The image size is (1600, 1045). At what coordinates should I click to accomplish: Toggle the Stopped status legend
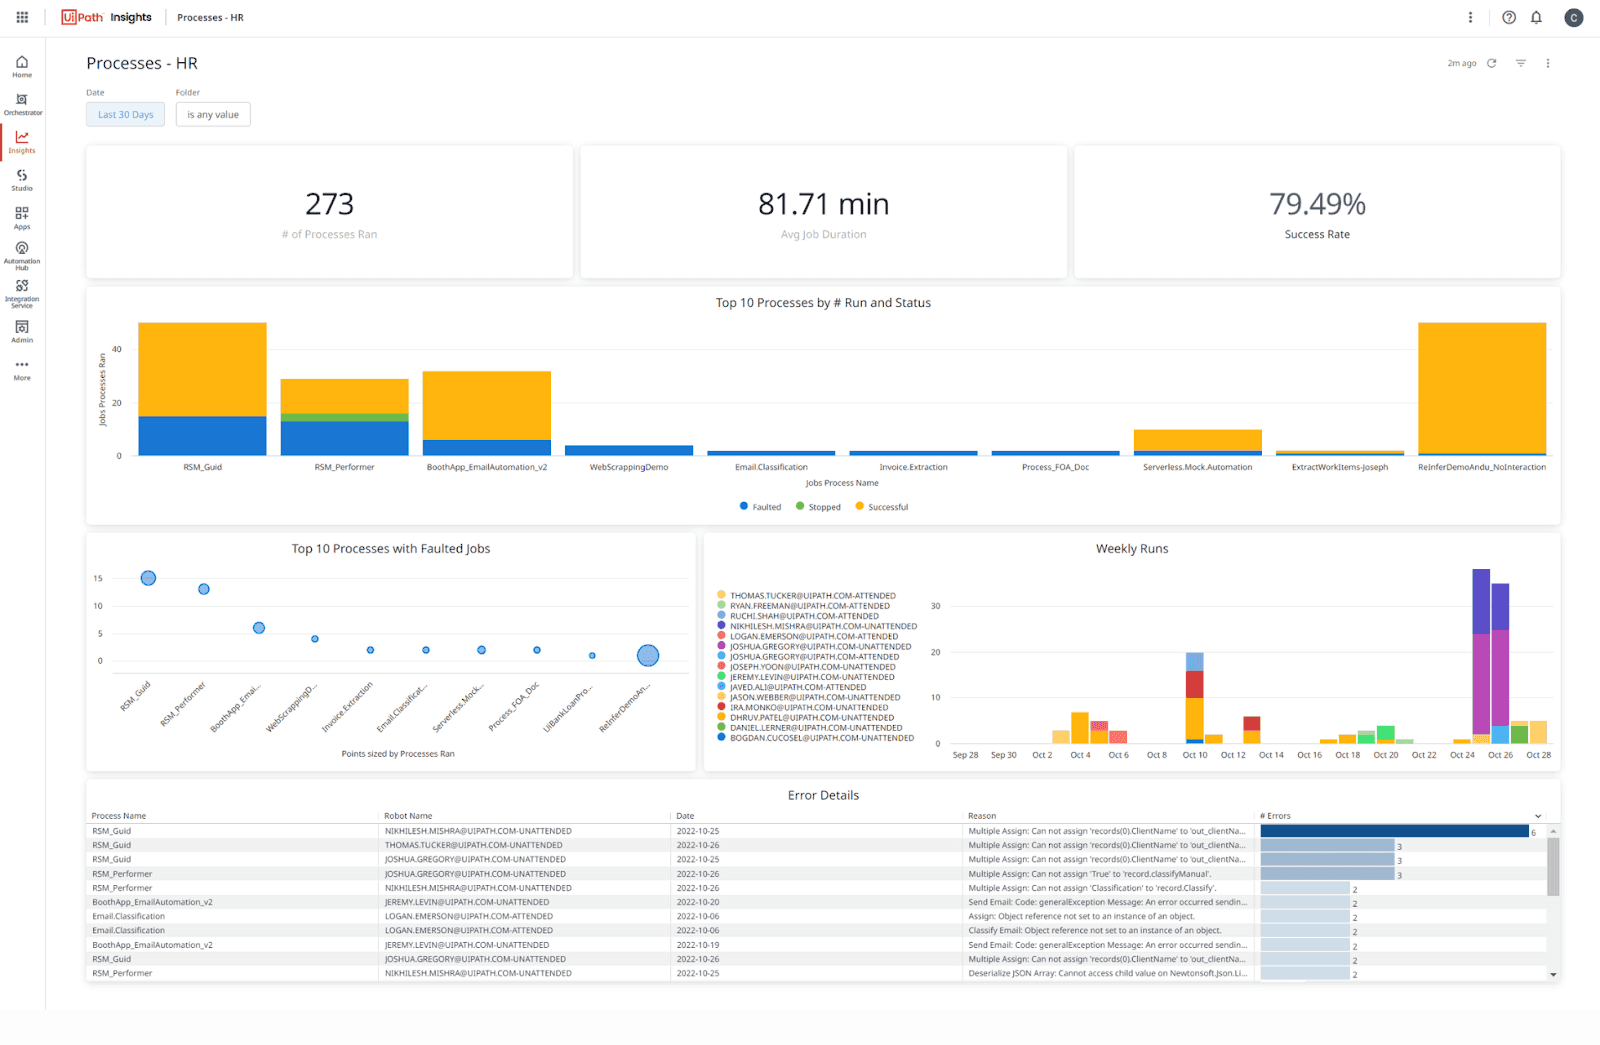pyautogui.click(x=818, y=506)
